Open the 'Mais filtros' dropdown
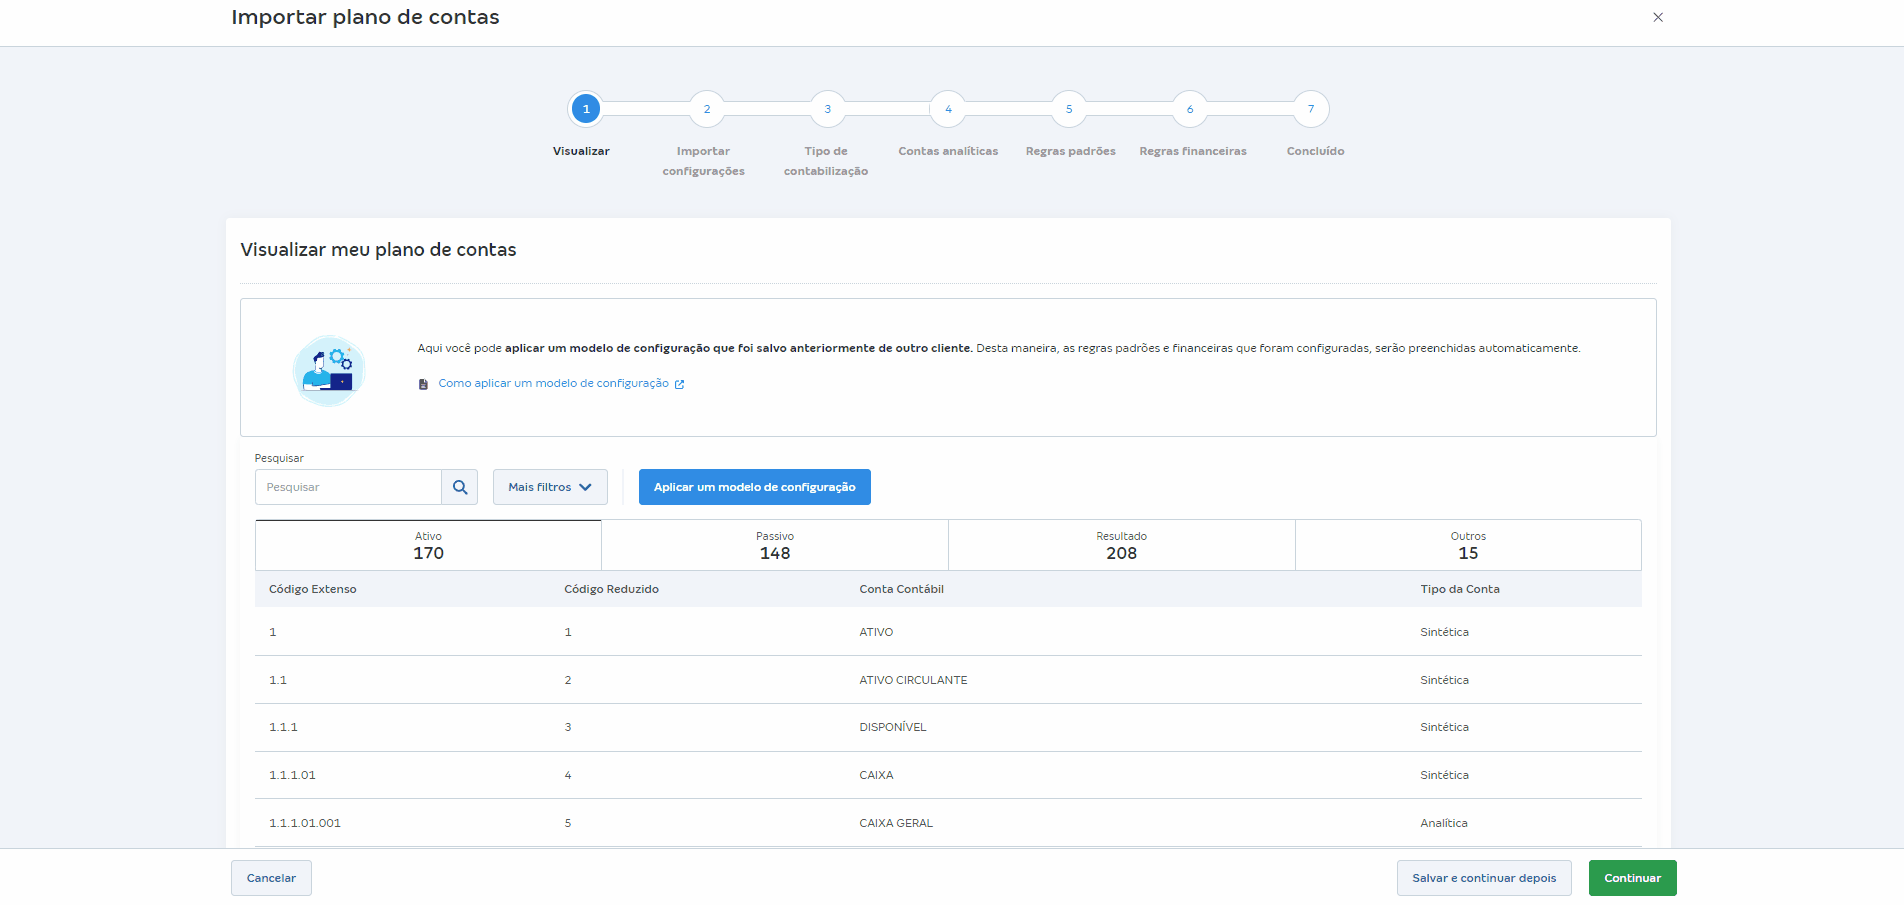This screenshot has height=905, width=1904. pos(549,487)
